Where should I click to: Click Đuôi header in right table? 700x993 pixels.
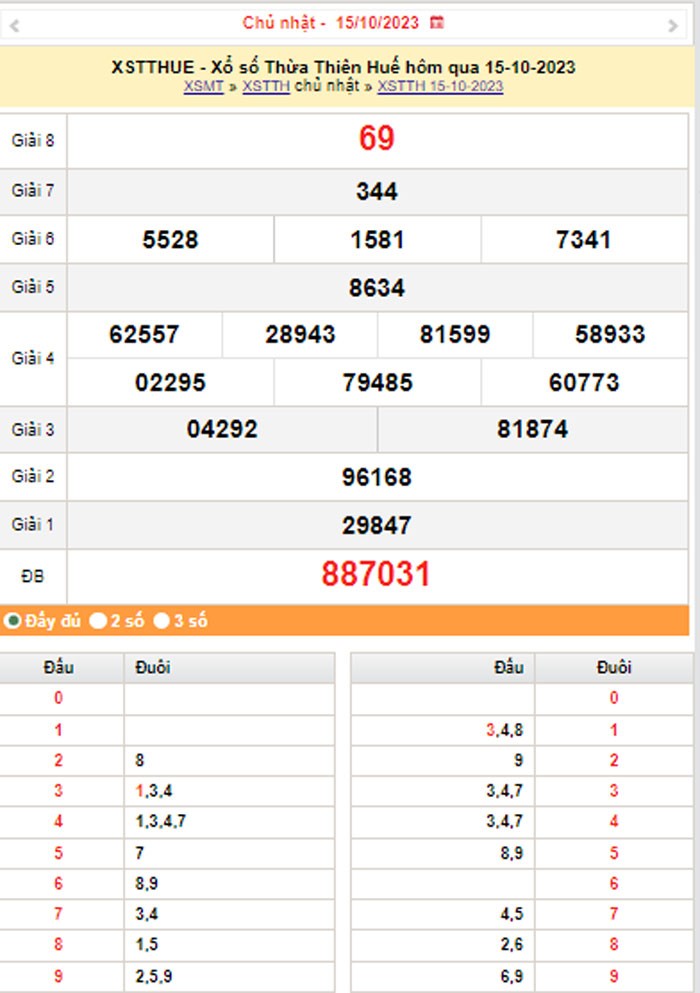(614, 667)
